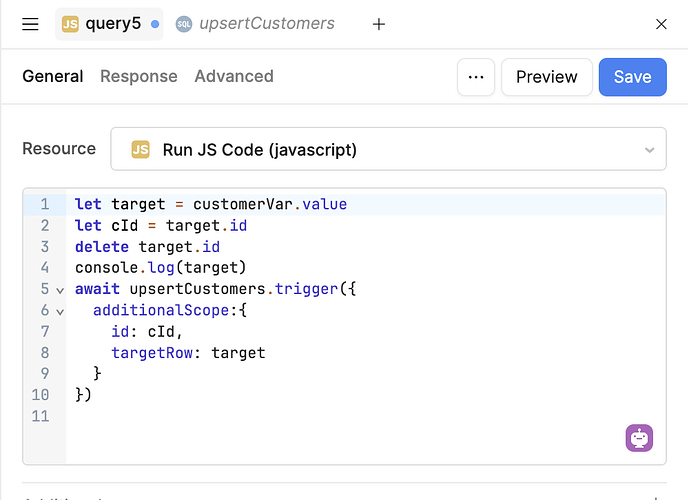The width and height of the screenshot is (688, 500).
Task: Click the SQL icon on upsertCustomers tab
Action: [x=184, y=24]
